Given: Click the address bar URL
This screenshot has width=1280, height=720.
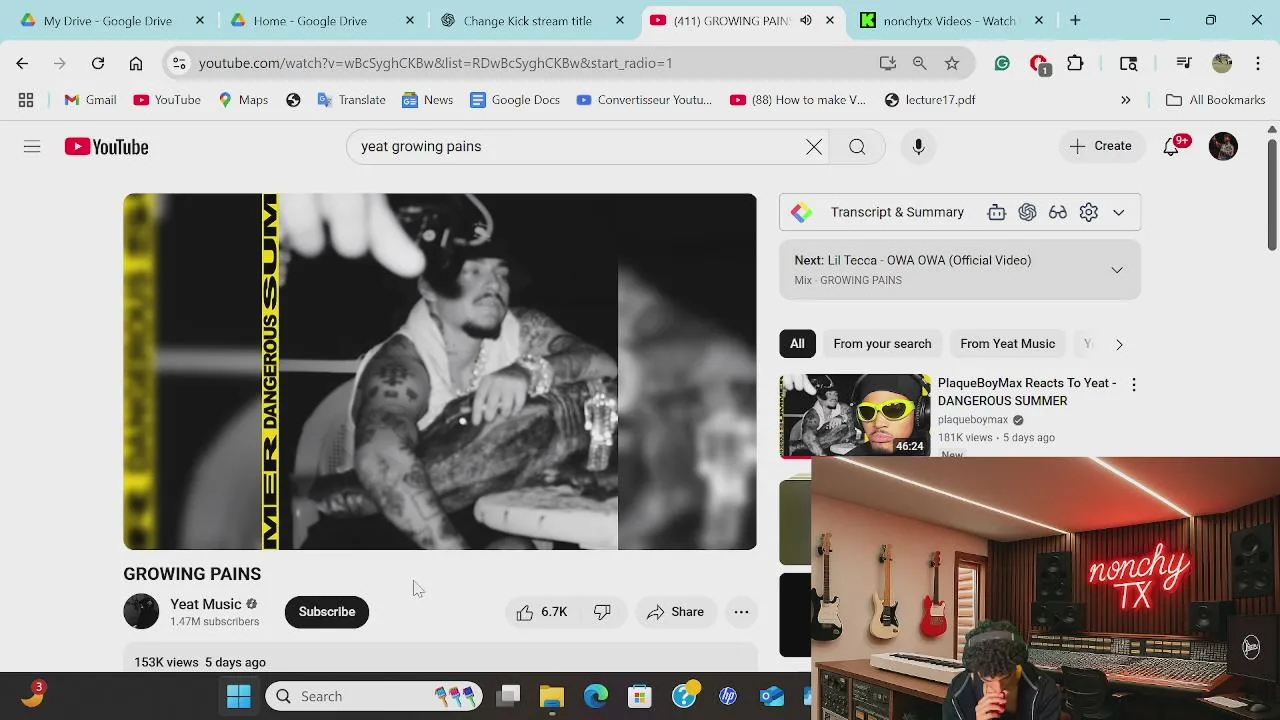Looking at the screenshot, I should [435, 63].
